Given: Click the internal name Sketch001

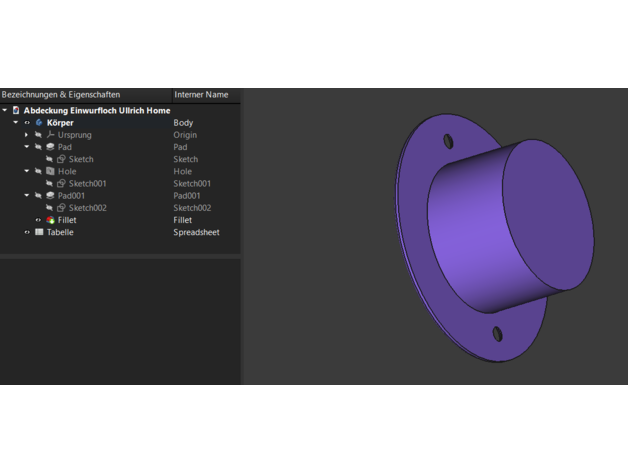Looking at the screenshot, I should coord(192,184).
